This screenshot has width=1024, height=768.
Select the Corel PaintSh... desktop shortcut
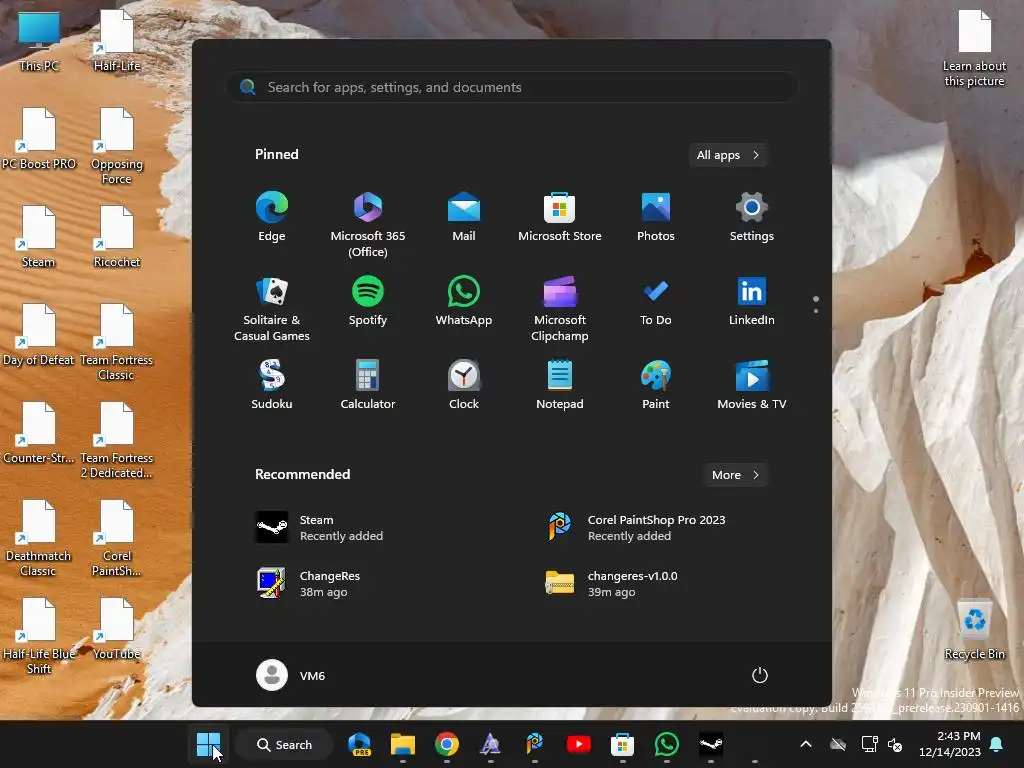(117, 537)
